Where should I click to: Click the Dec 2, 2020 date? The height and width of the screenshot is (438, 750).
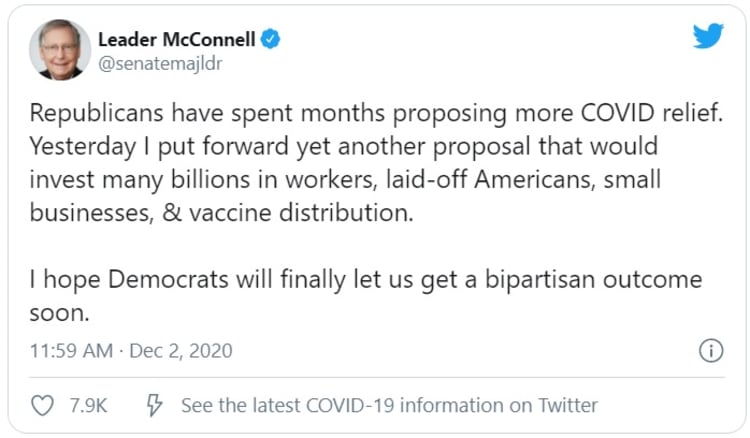point(183,351)
